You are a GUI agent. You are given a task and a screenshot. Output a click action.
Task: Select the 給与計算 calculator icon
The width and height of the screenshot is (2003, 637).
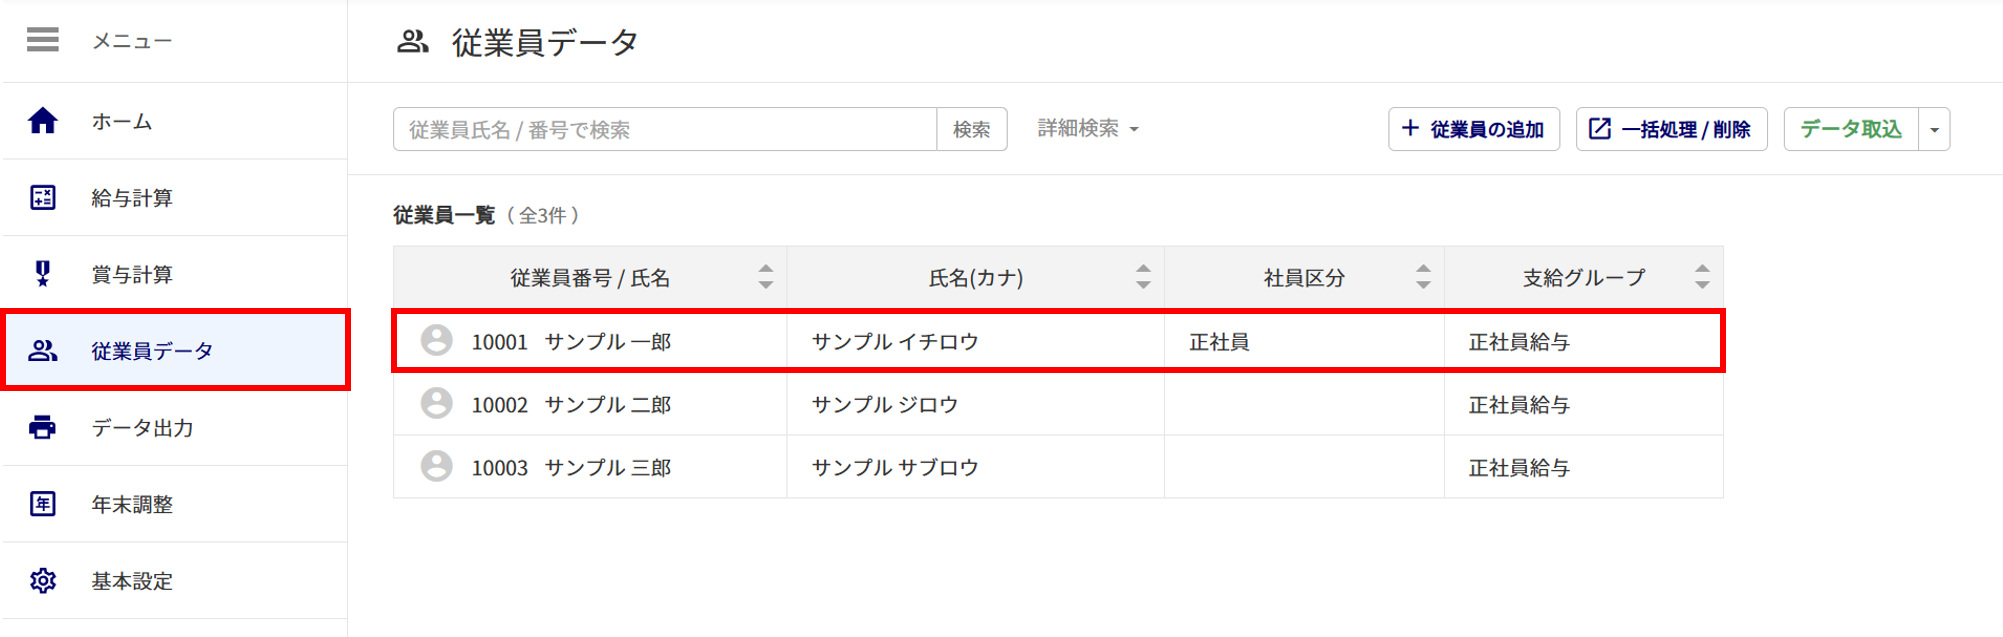pyautogui.click(x=42, y=198)
